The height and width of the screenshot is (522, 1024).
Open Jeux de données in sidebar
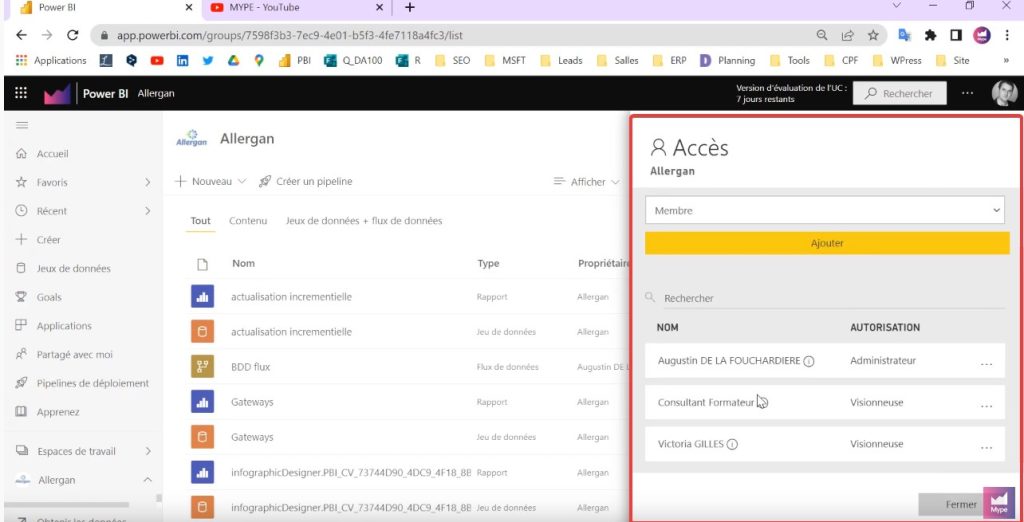[73, 269]
